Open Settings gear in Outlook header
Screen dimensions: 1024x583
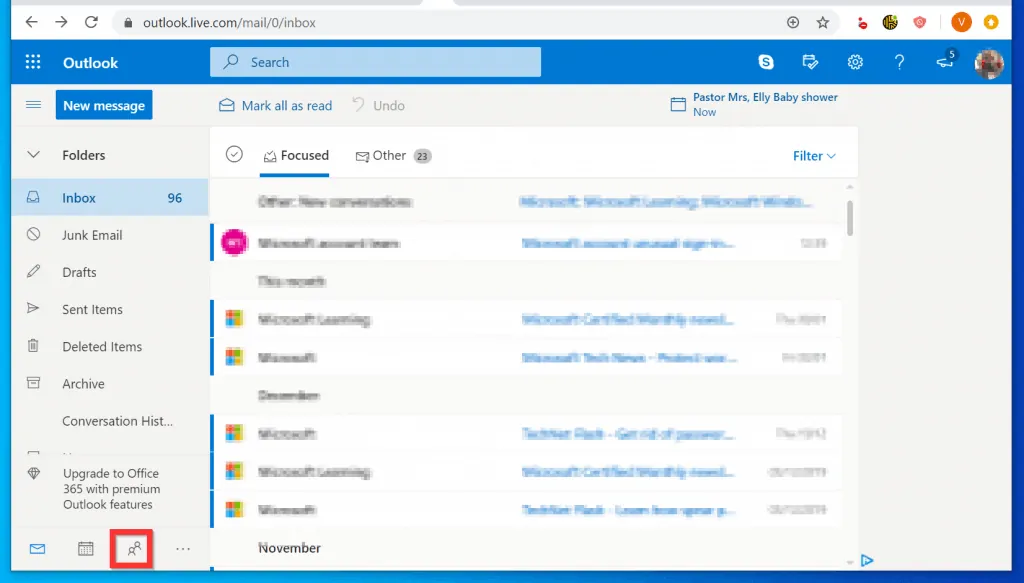point(855,62)
